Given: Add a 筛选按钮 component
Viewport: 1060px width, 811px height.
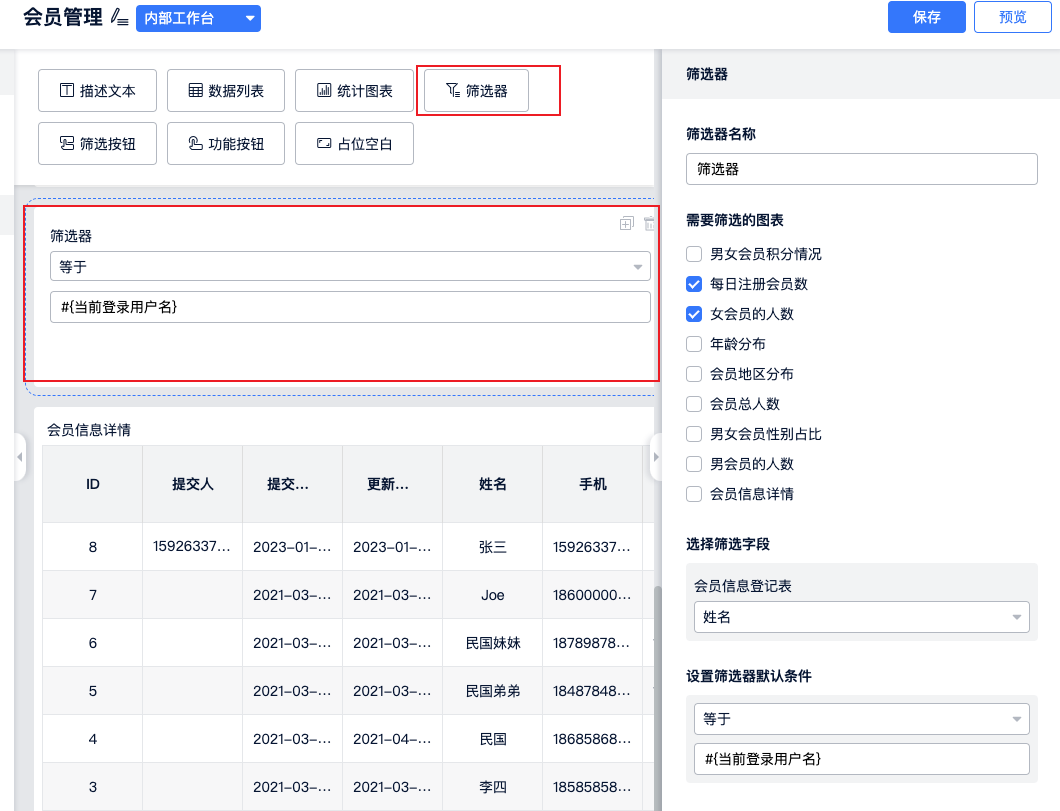Looking at the screenshot, I should 97,144.
